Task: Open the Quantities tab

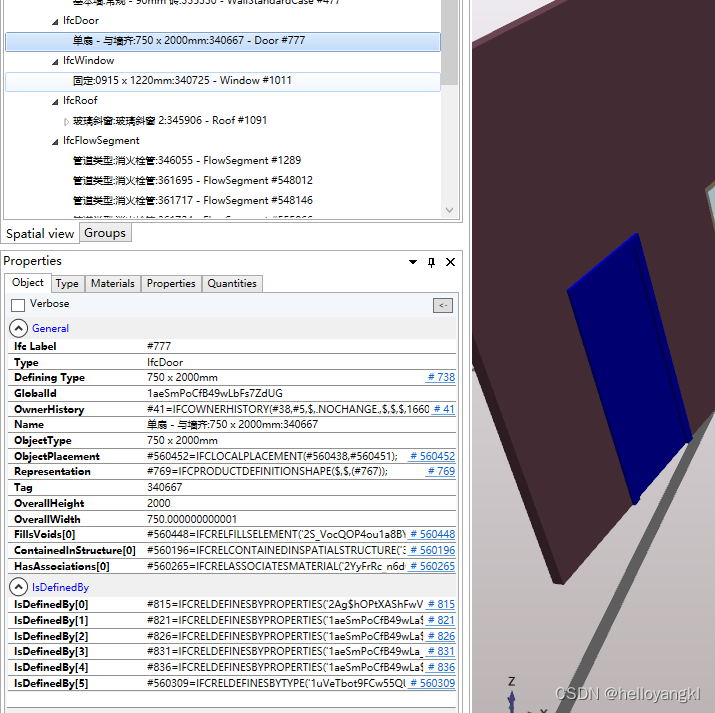Action: [x=232, y=284]
